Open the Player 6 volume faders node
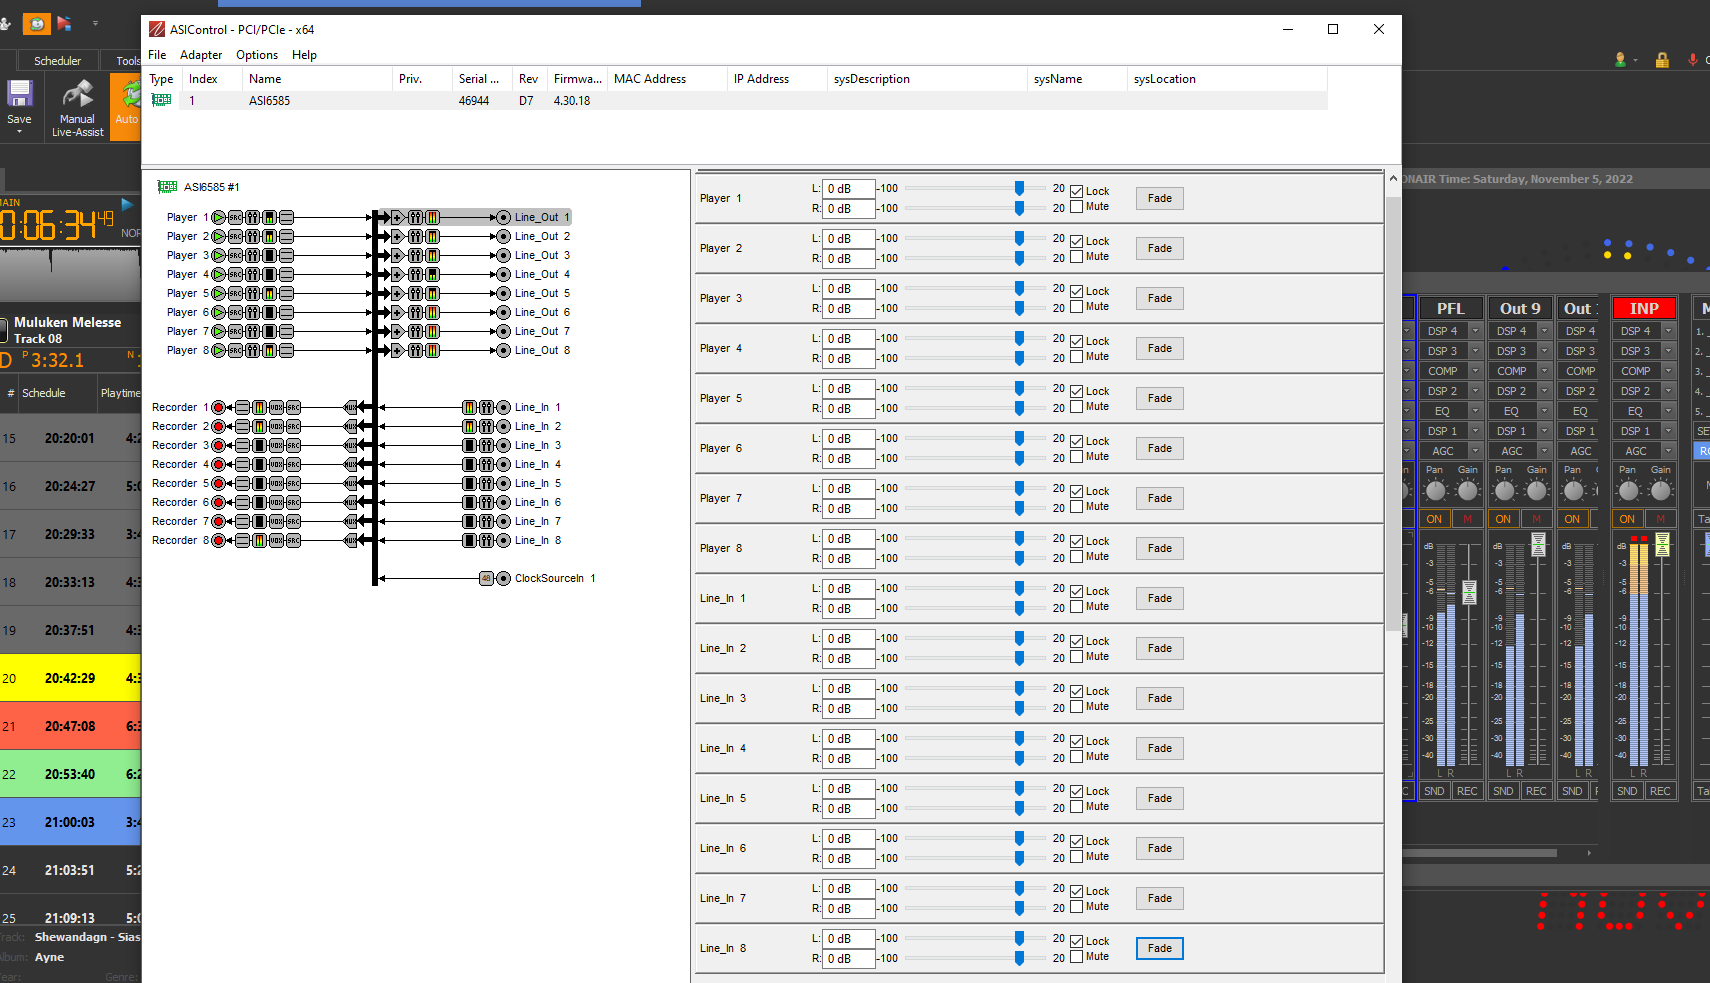Image resolution: width=1710 pixels, height=983 pixels. pos(253,312)
